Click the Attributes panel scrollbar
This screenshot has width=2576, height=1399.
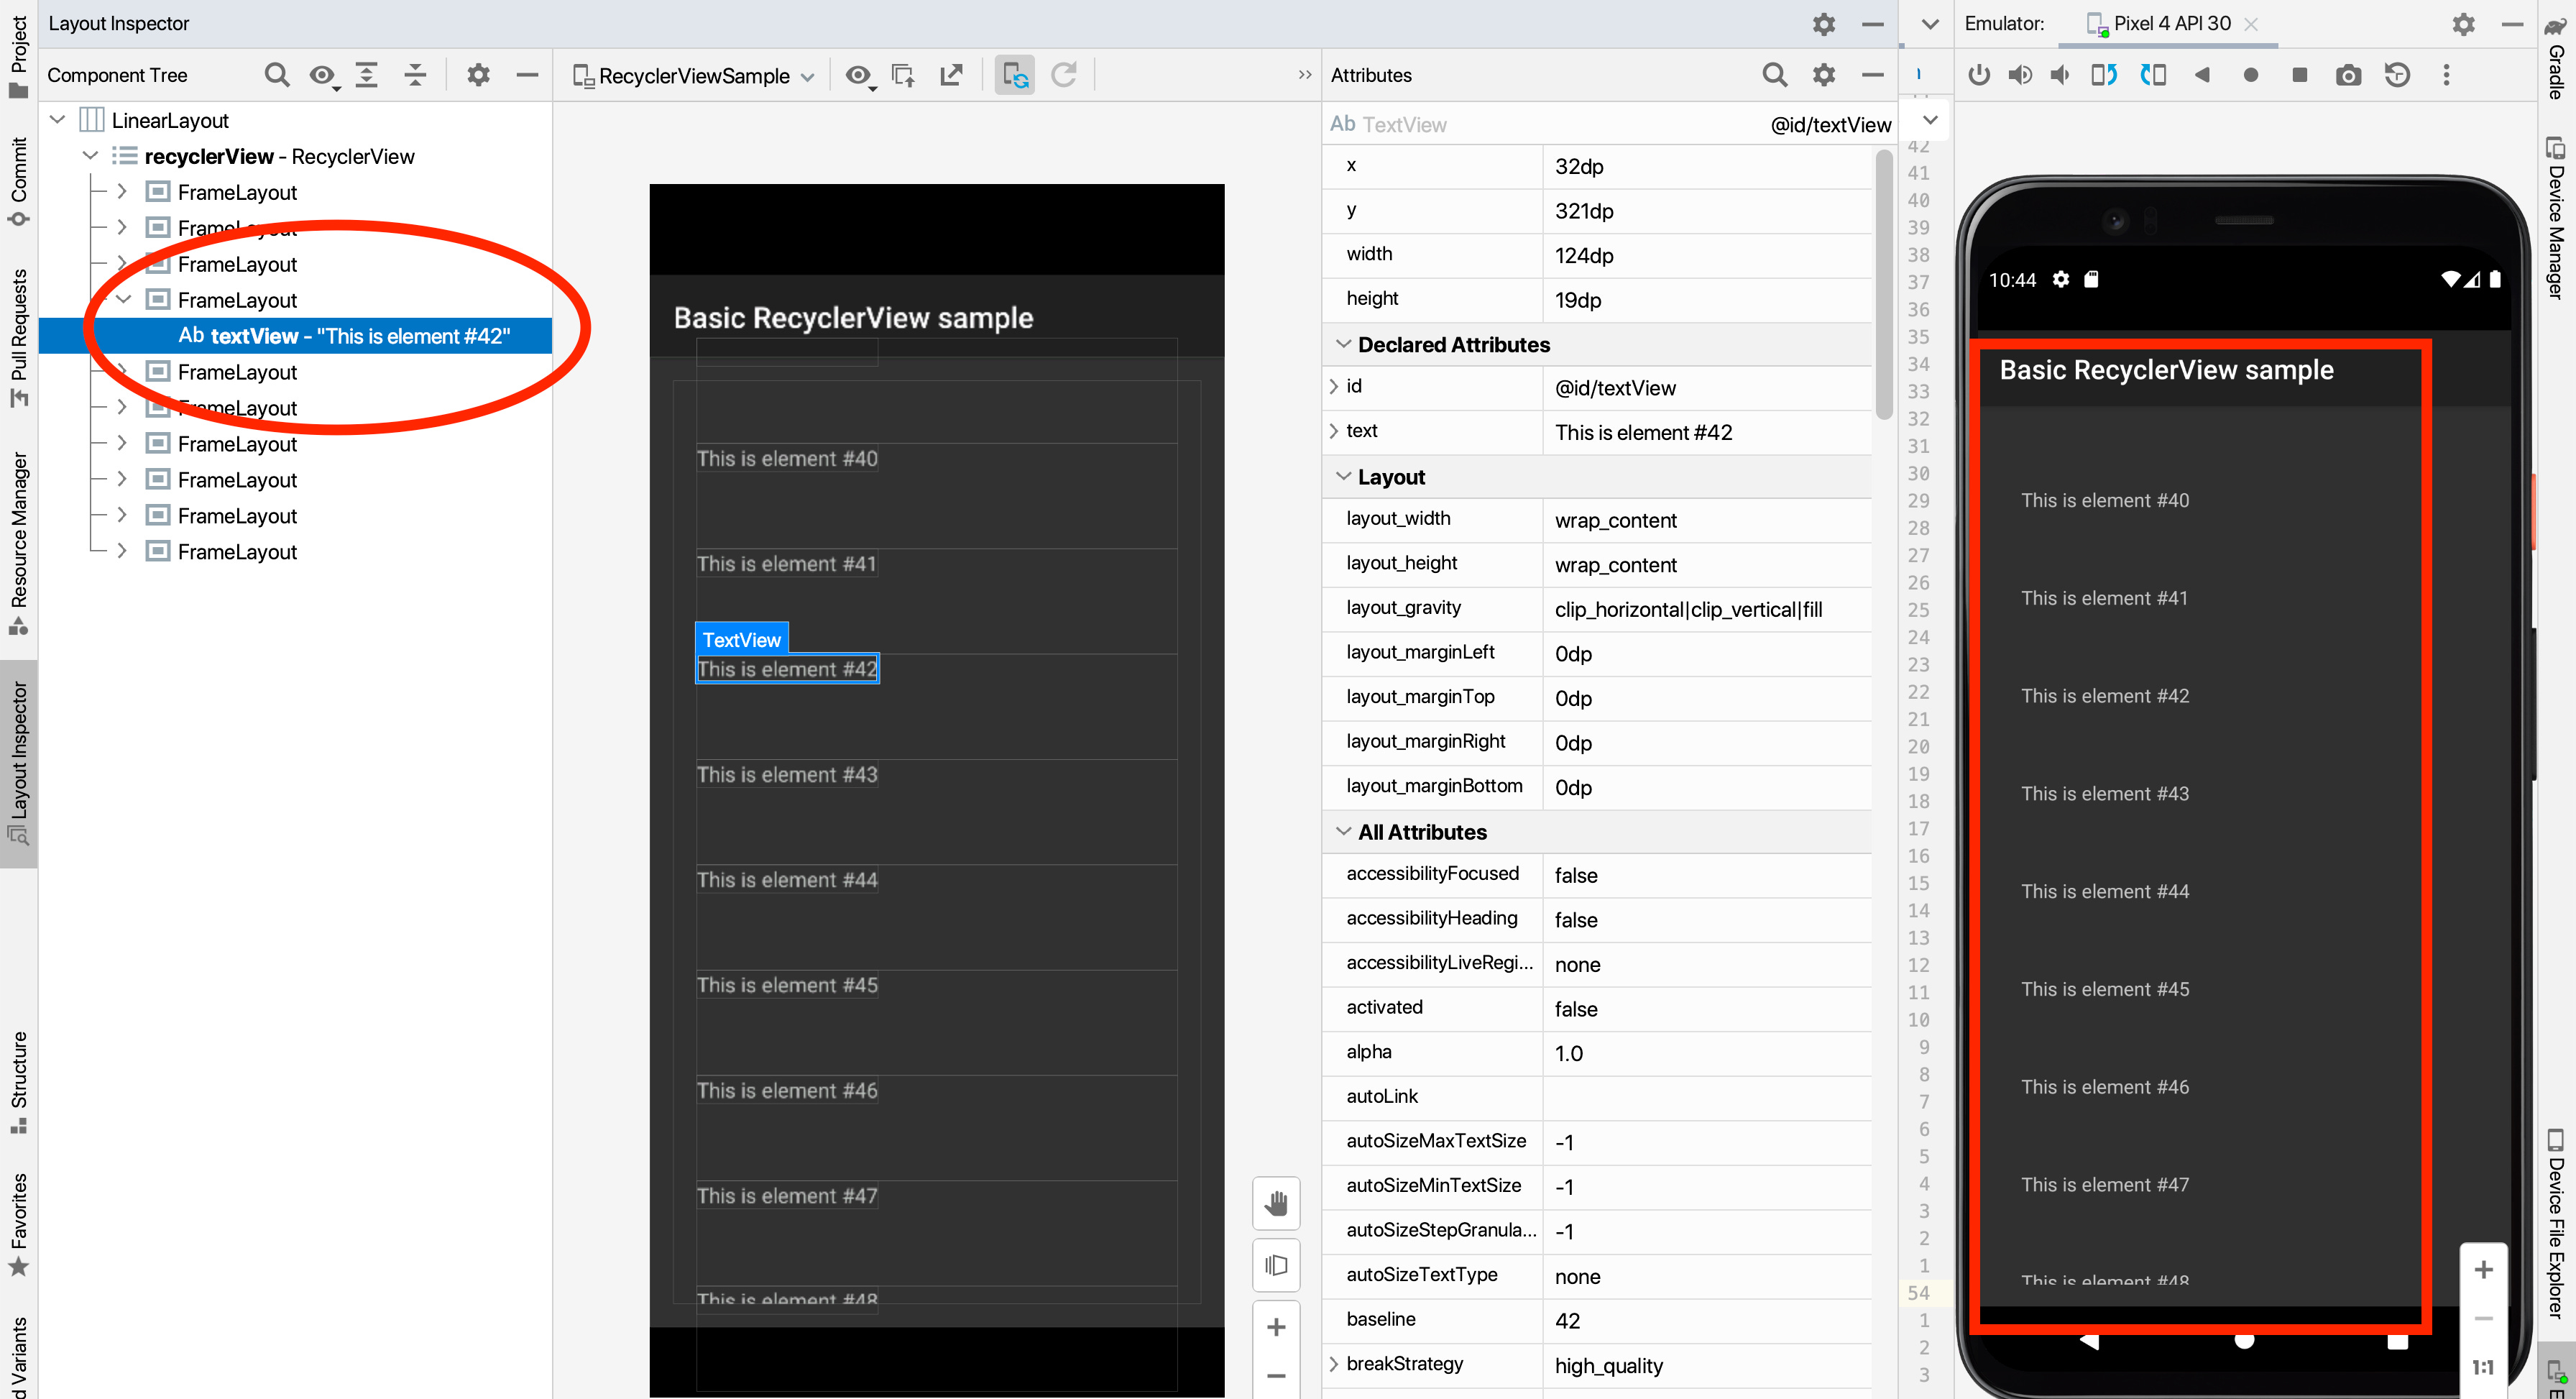coord(1884,284)
